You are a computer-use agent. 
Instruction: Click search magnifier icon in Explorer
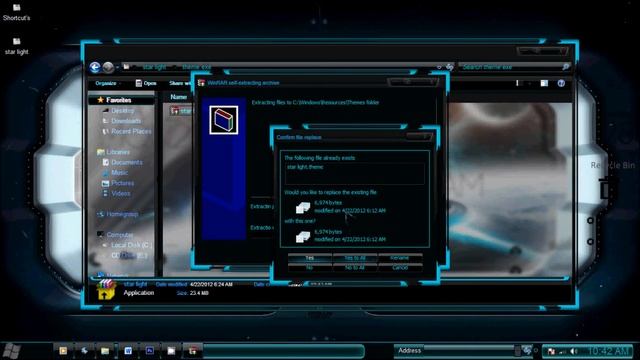click(566, 67)
